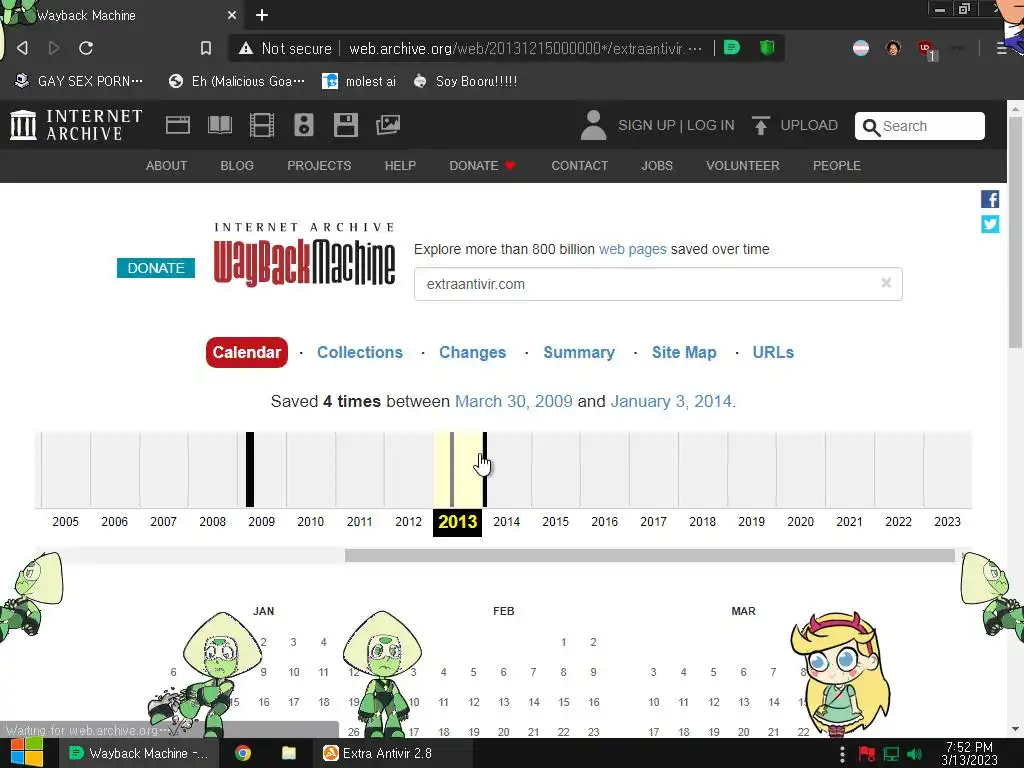This screenshot has height=768, width=1024.
Task: Open the Software floppy disk icon
Action: pos(345,125)
